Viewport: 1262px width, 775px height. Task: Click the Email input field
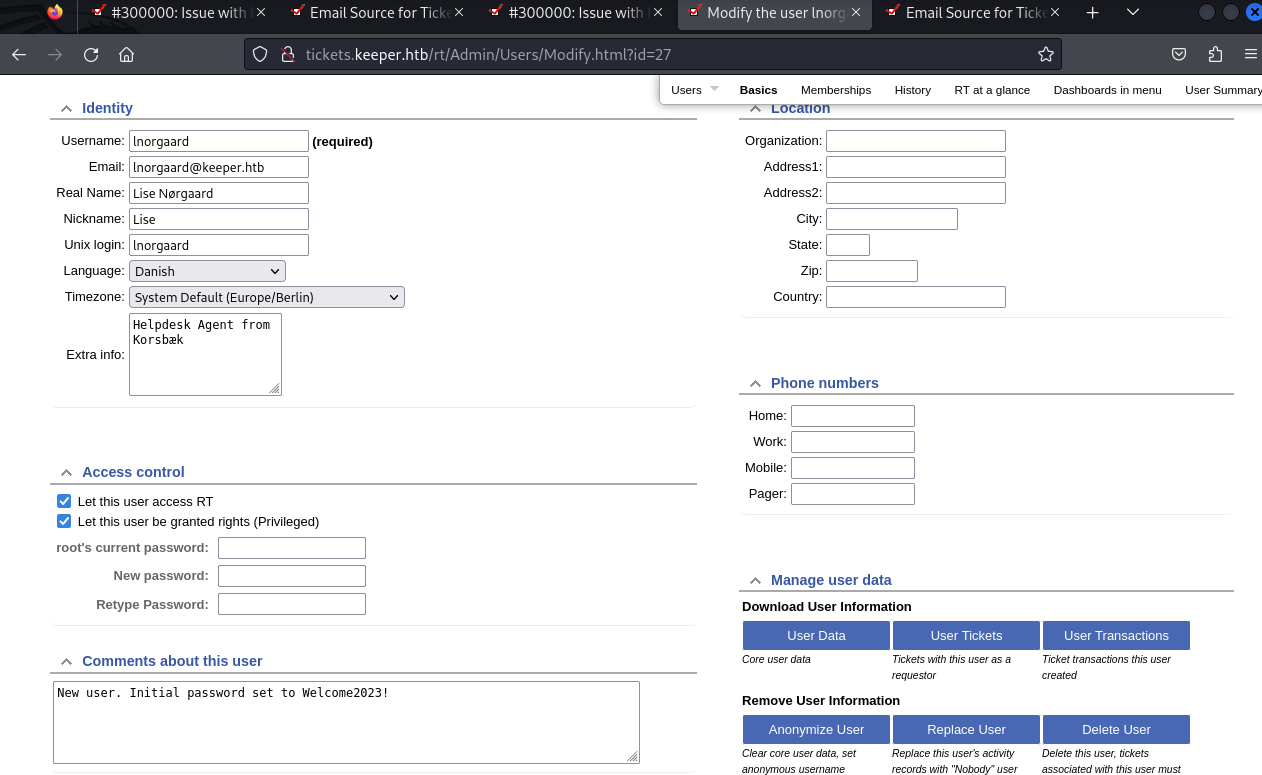(219, 167)
